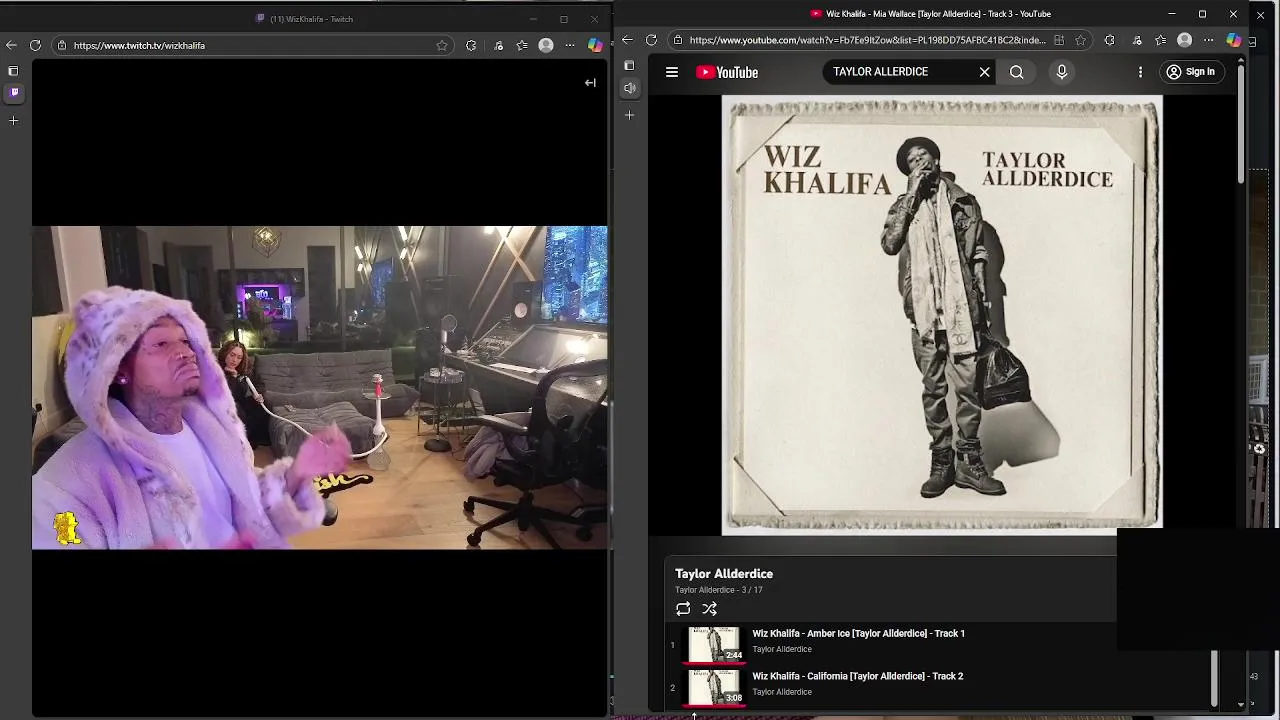
Task: Open Edge settings ellipsis in Twitch window
Action: 570,45
